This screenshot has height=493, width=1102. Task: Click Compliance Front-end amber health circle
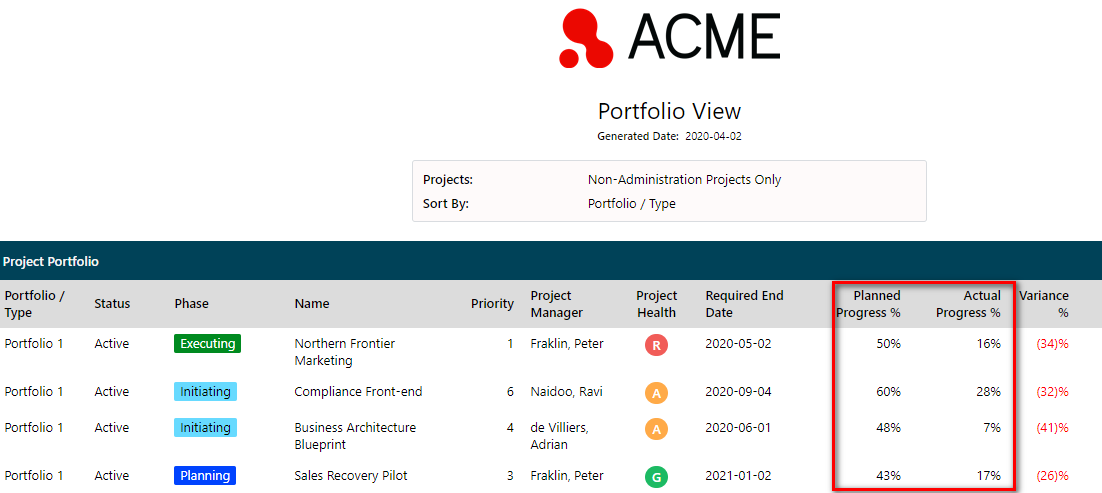pos(656,393)
